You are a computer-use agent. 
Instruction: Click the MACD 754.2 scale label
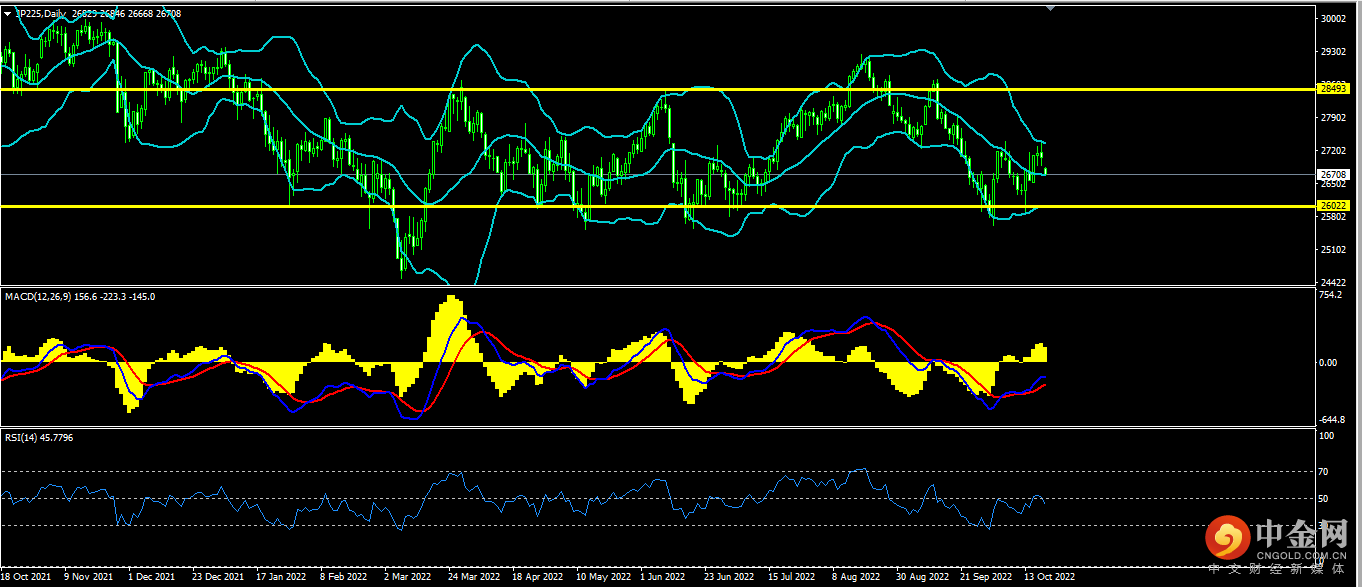[1332, 296]
